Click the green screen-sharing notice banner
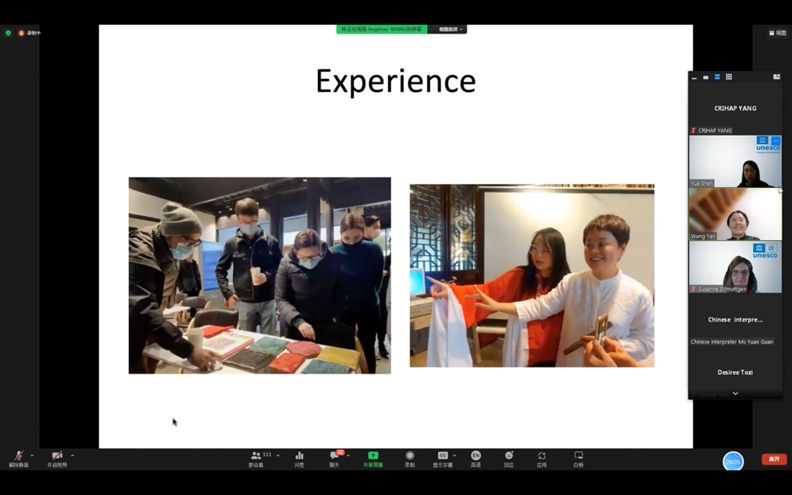The image size is (792, 495). pyautogui.click(x=382, y=29)
